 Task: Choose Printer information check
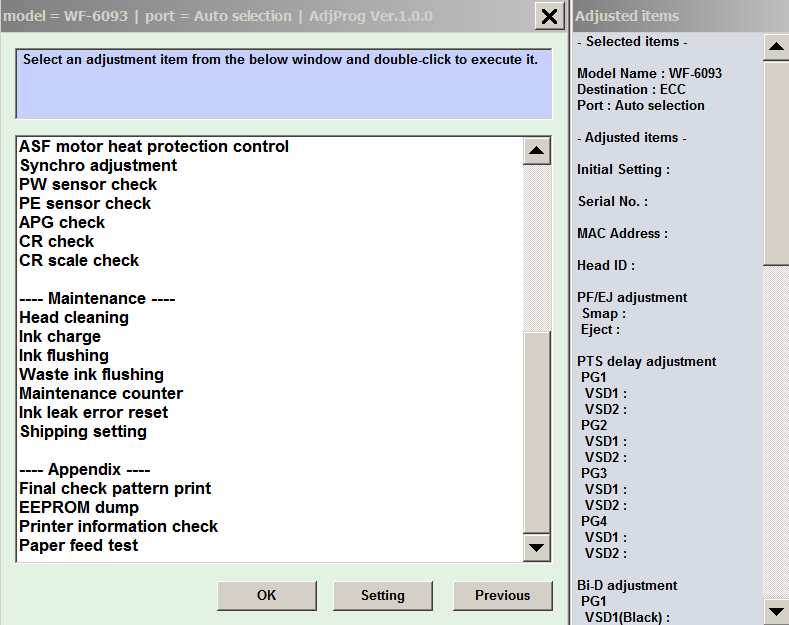pos(118,526)
